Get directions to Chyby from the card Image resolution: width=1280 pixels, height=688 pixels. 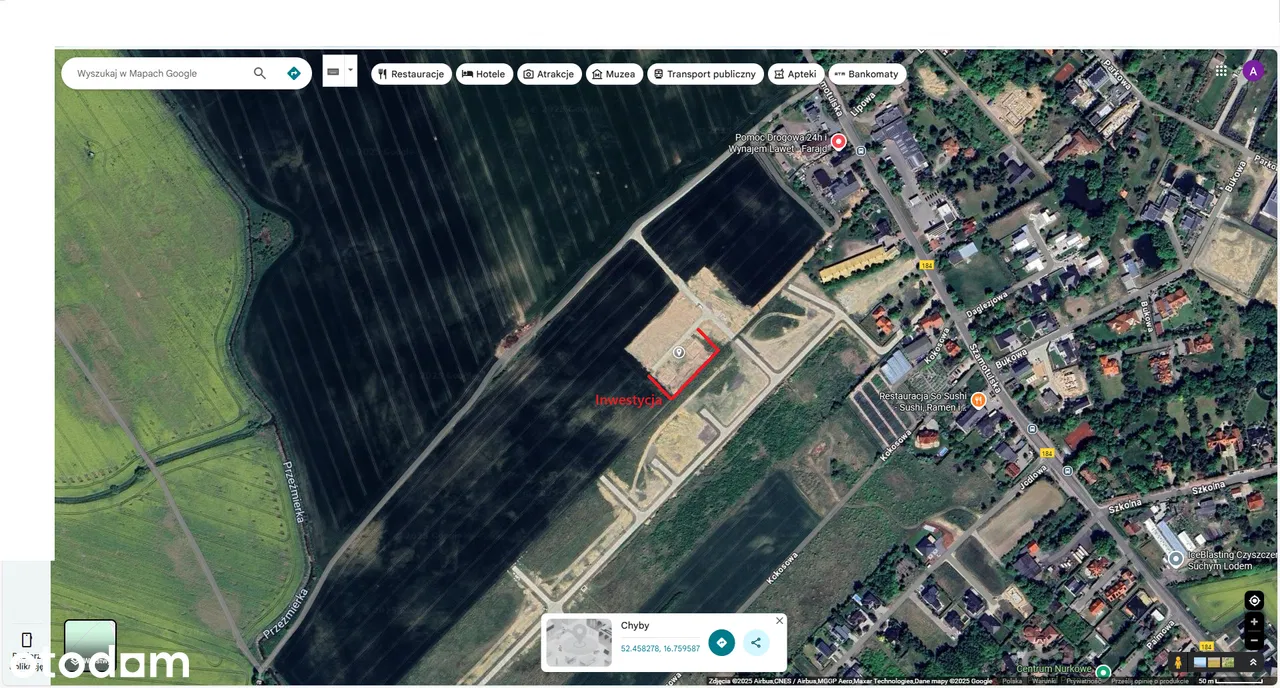tap(721, 643)
